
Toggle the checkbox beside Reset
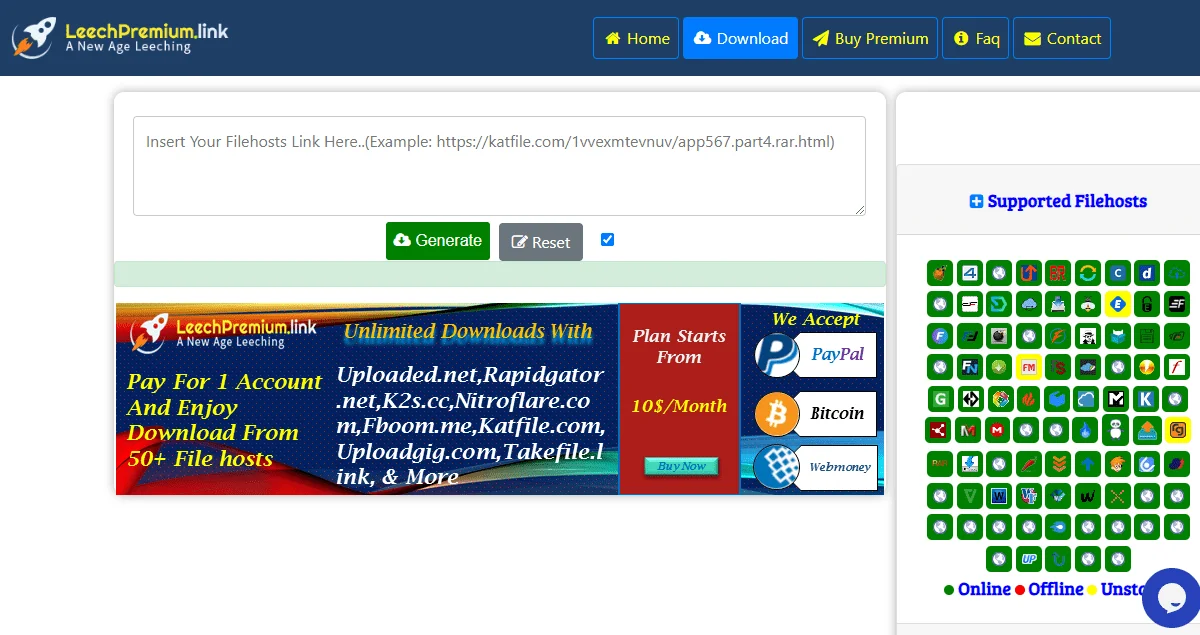(607, 240)
